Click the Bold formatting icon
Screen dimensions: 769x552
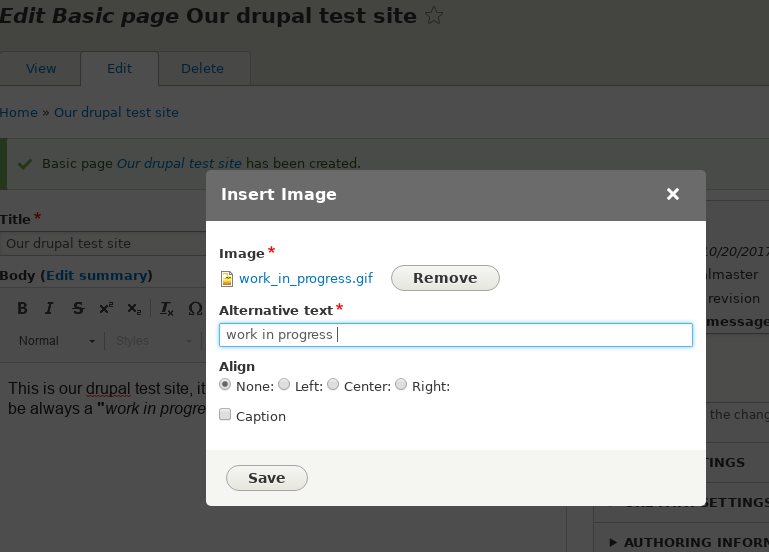click(x=22, y=308)
